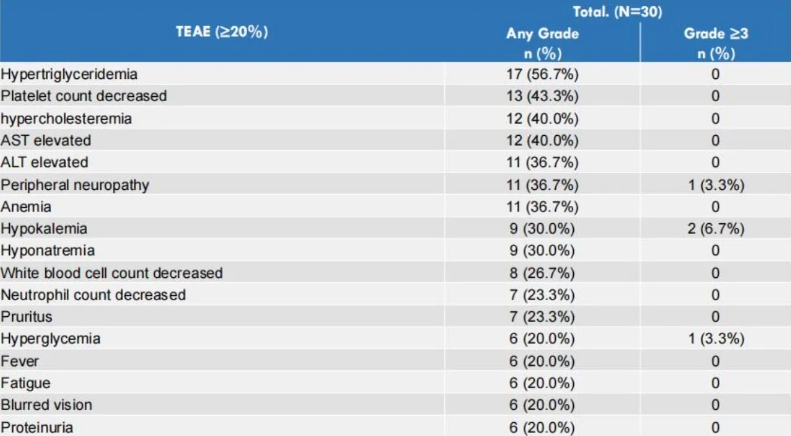Viewport: 791px width, 436px height.
Task: Click the ALT elevated row label
Action: point(45,162)
